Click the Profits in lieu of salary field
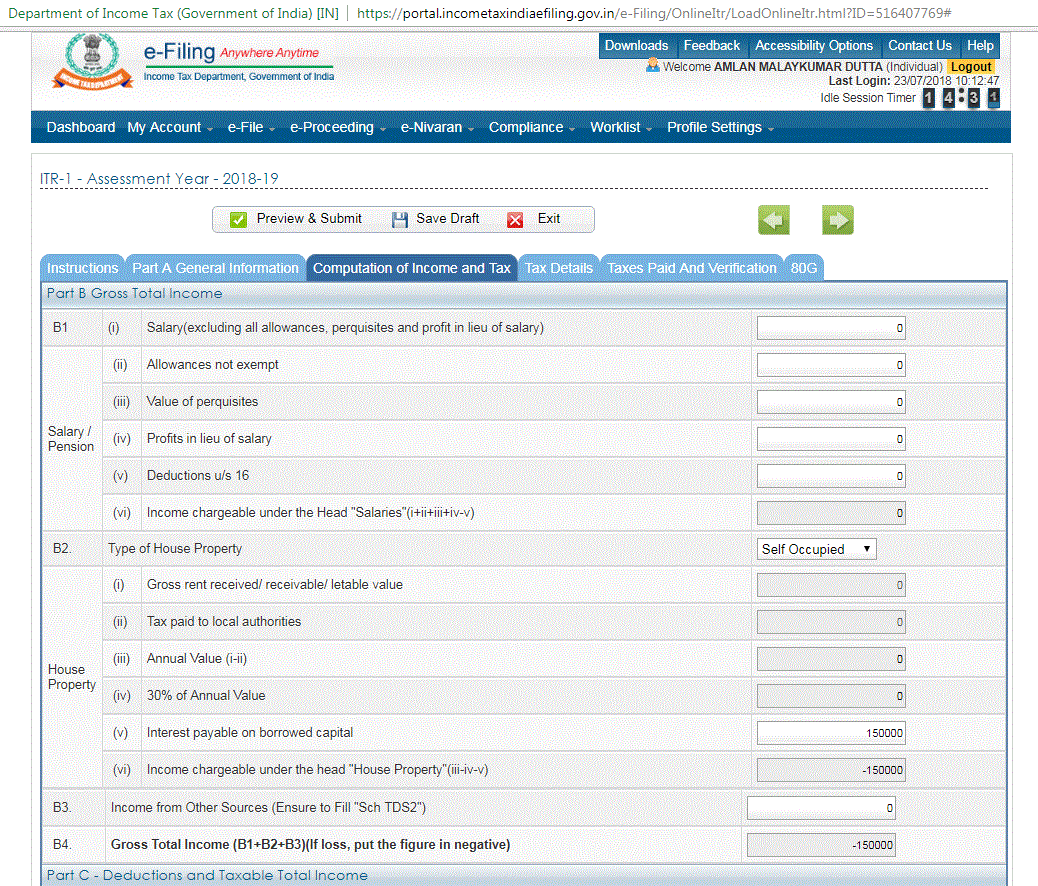This screenshot has width=1038, height=886. (831, 439)
